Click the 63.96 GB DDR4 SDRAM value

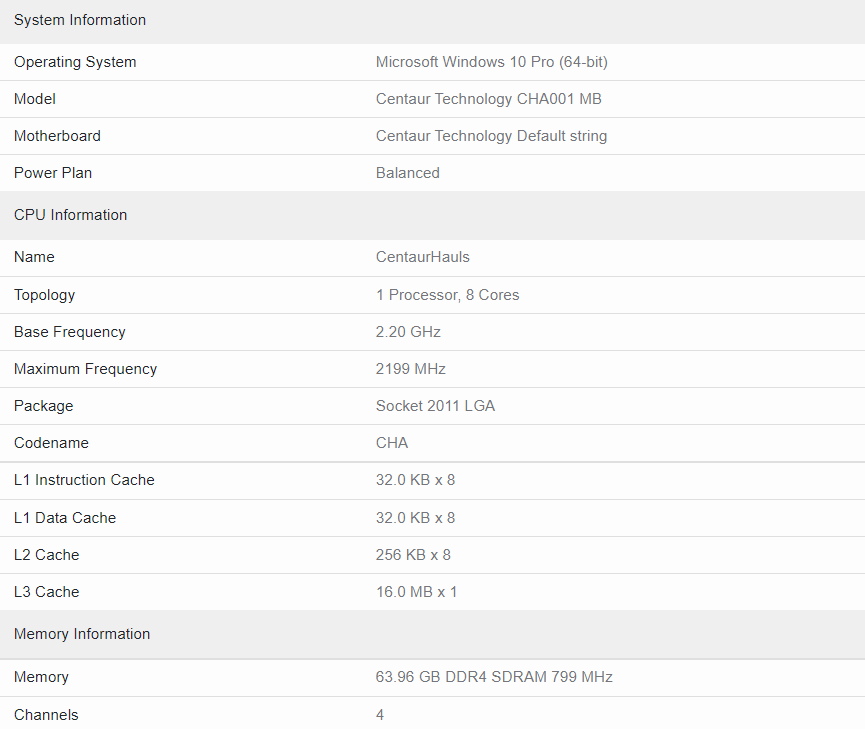pos(494,677)
